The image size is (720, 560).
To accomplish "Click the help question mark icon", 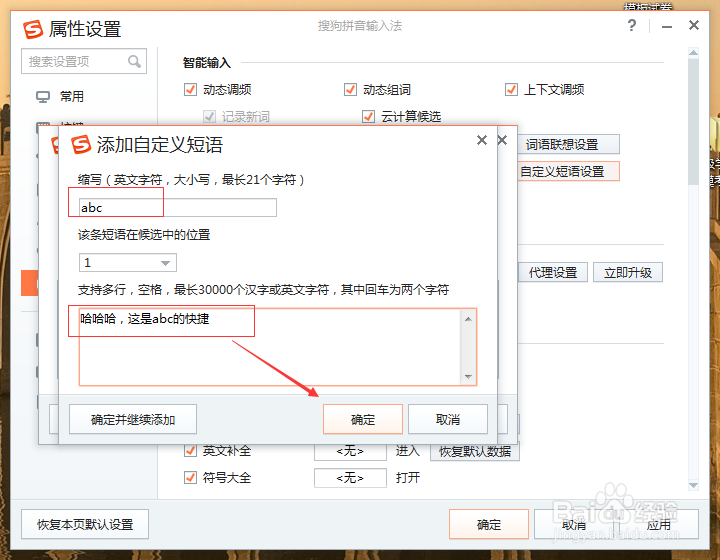I will (x=632, y=25).
